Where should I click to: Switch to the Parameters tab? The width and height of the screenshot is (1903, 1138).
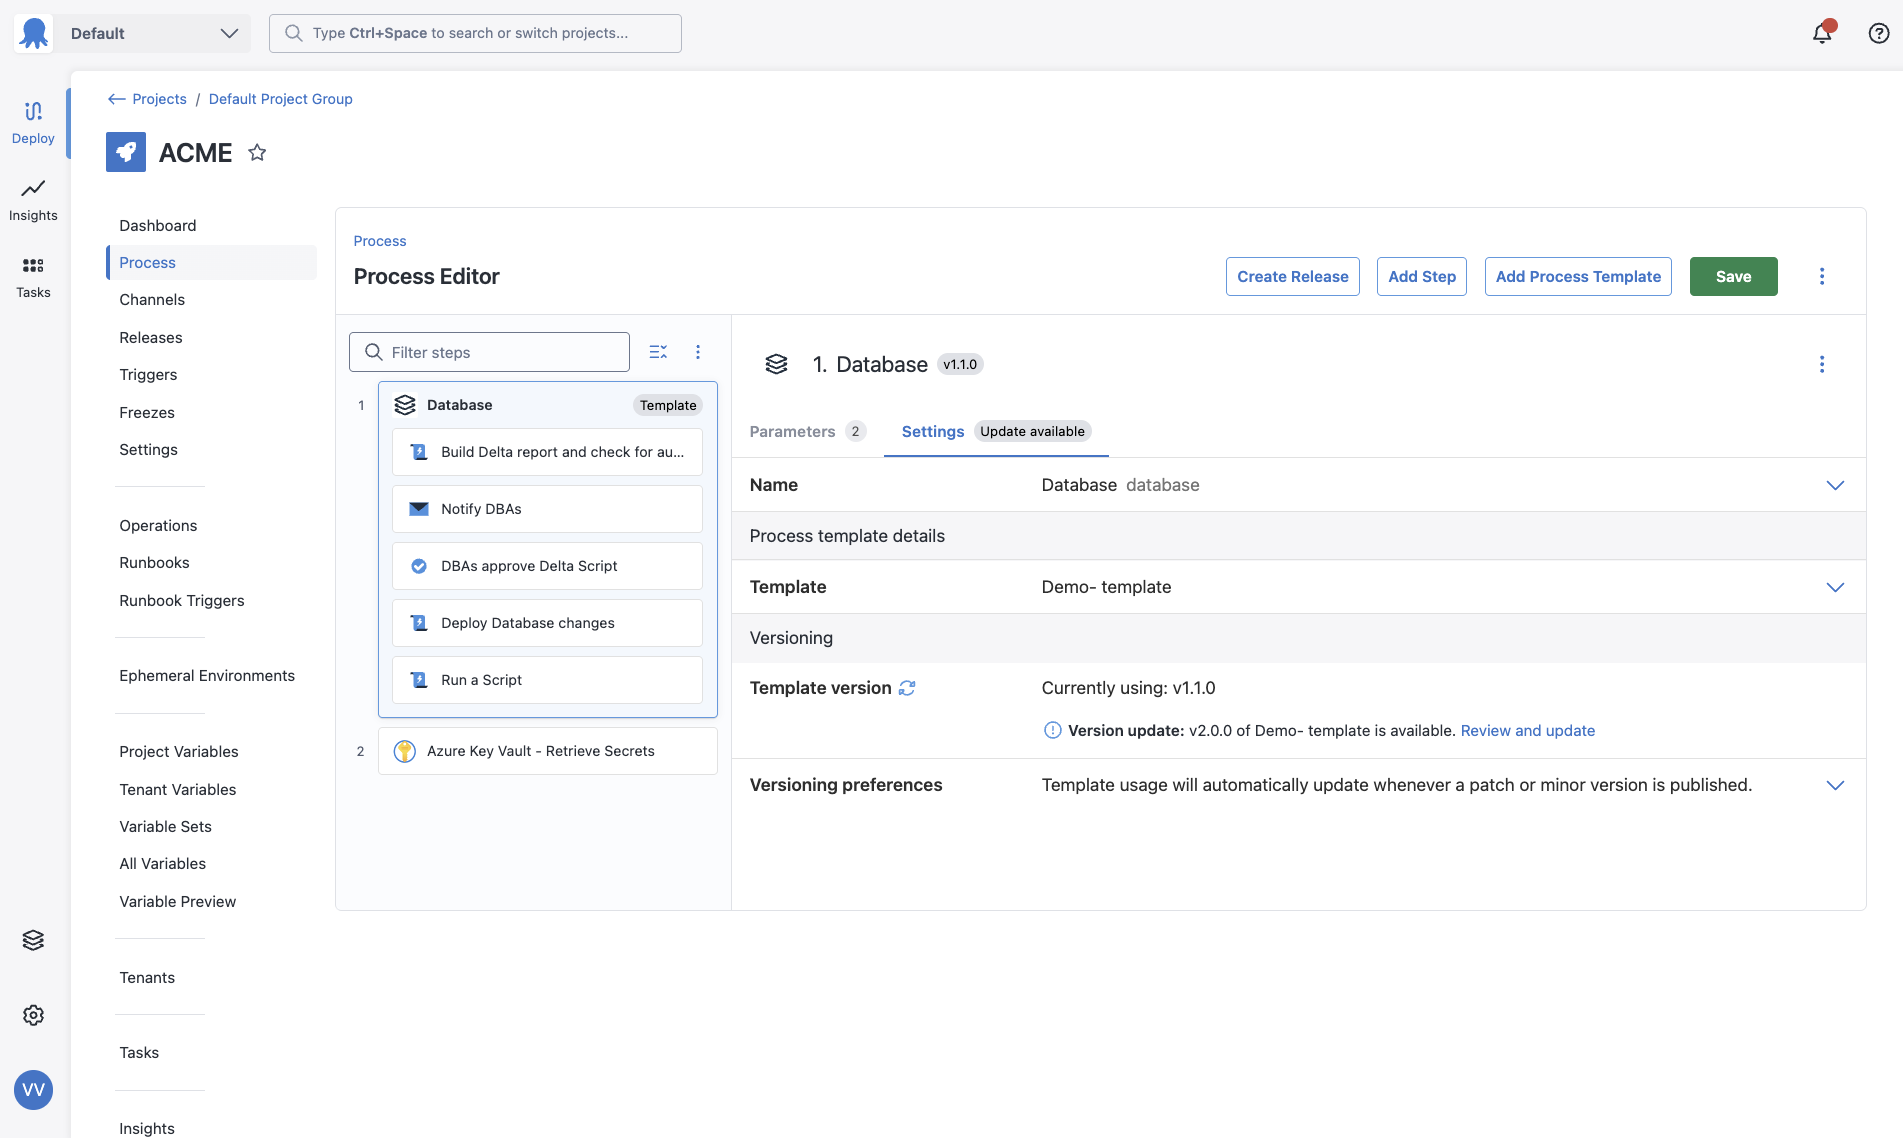point(793,431)
